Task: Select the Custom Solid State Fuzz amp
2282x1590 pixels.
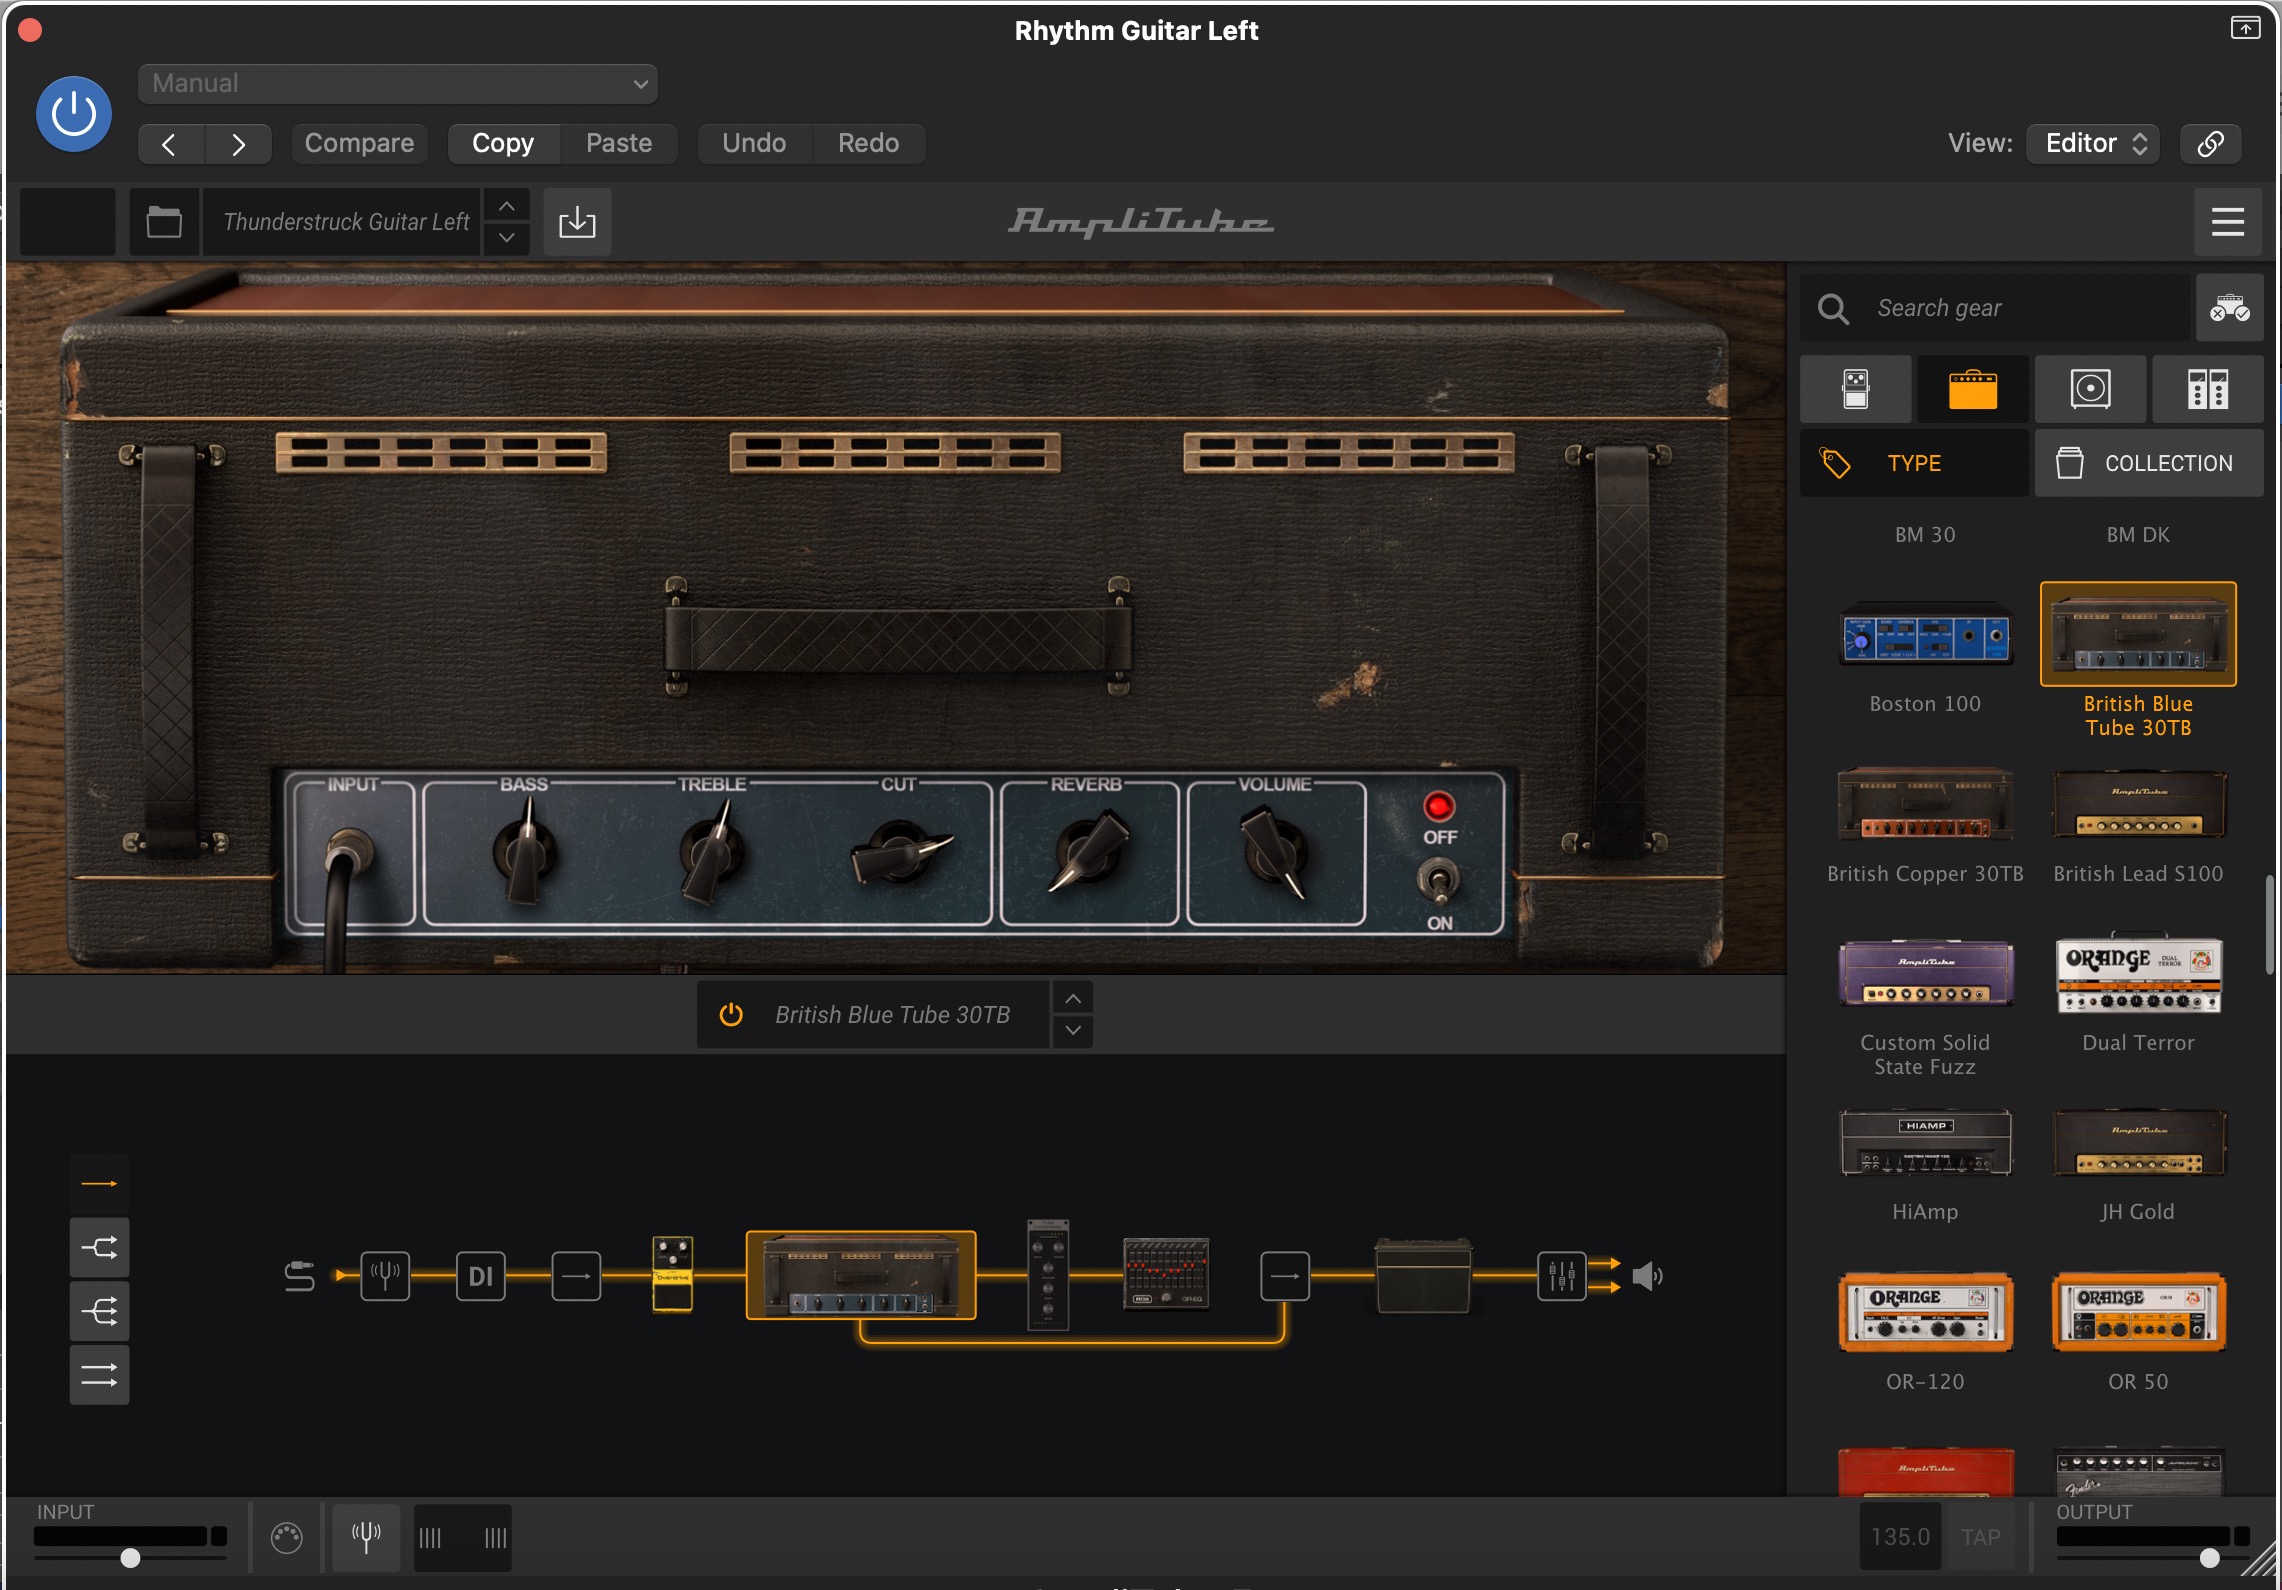Action: 1925,973
